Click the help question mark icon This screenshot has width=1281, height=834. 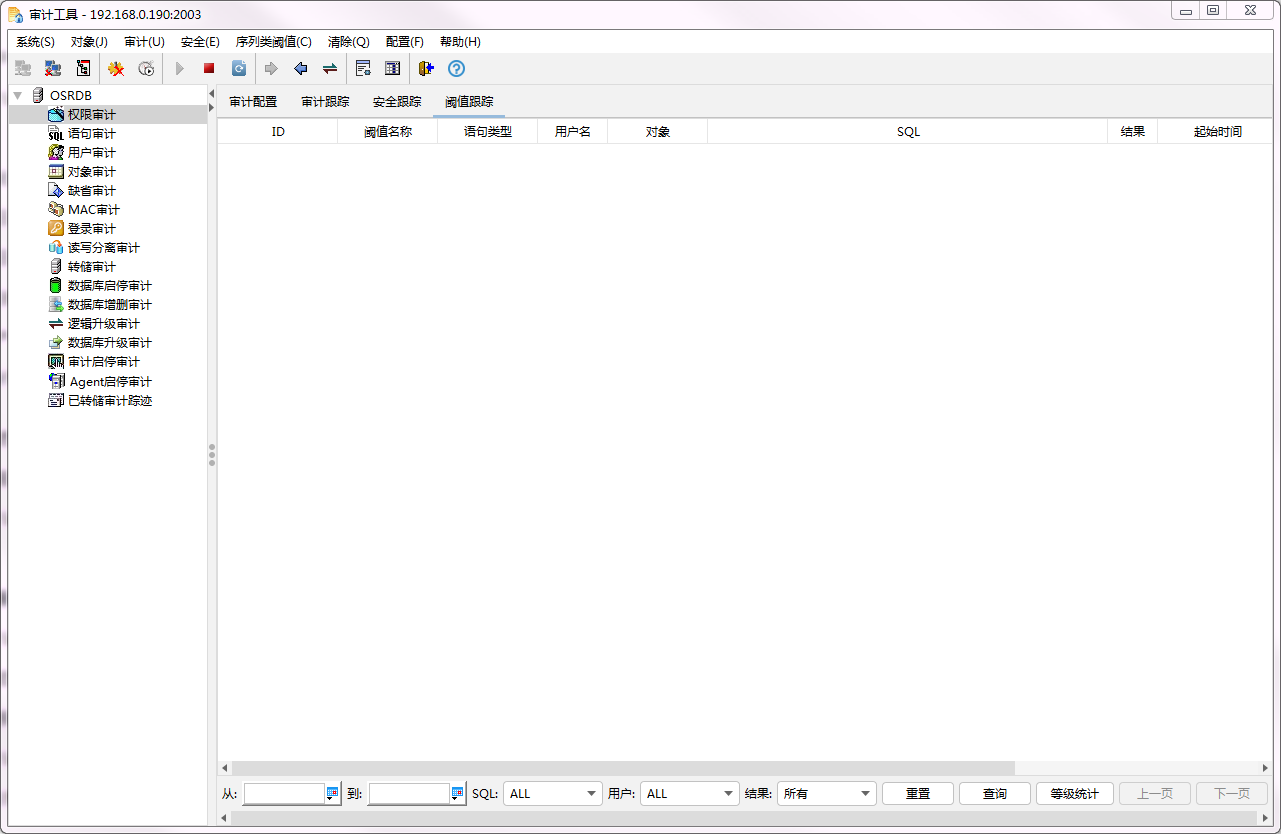point(456,69)
